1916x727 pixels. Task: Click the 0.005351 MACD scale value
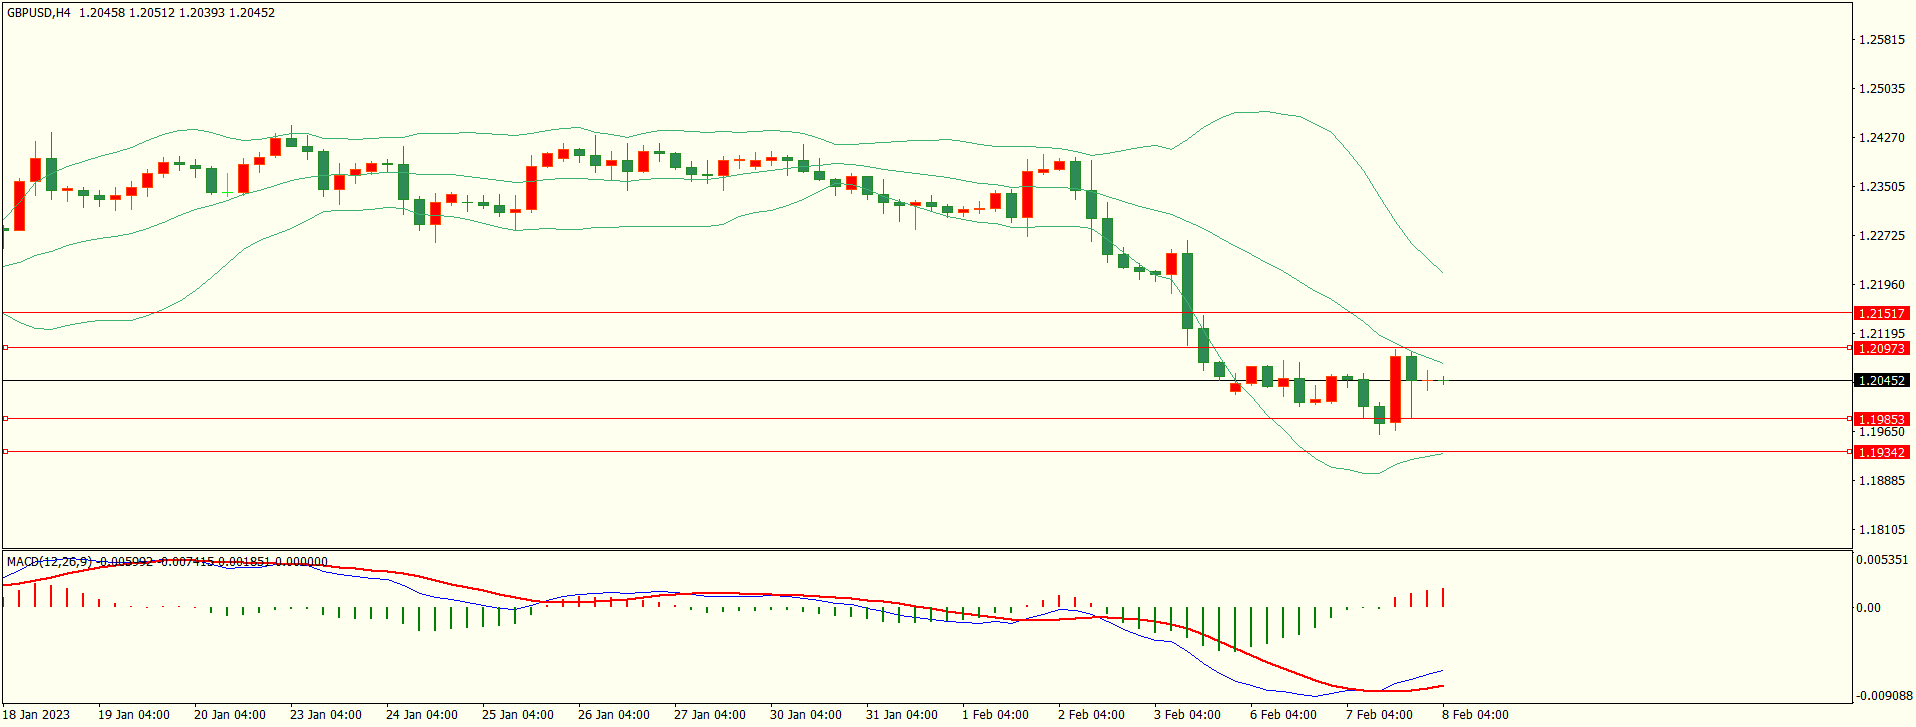1882,560
